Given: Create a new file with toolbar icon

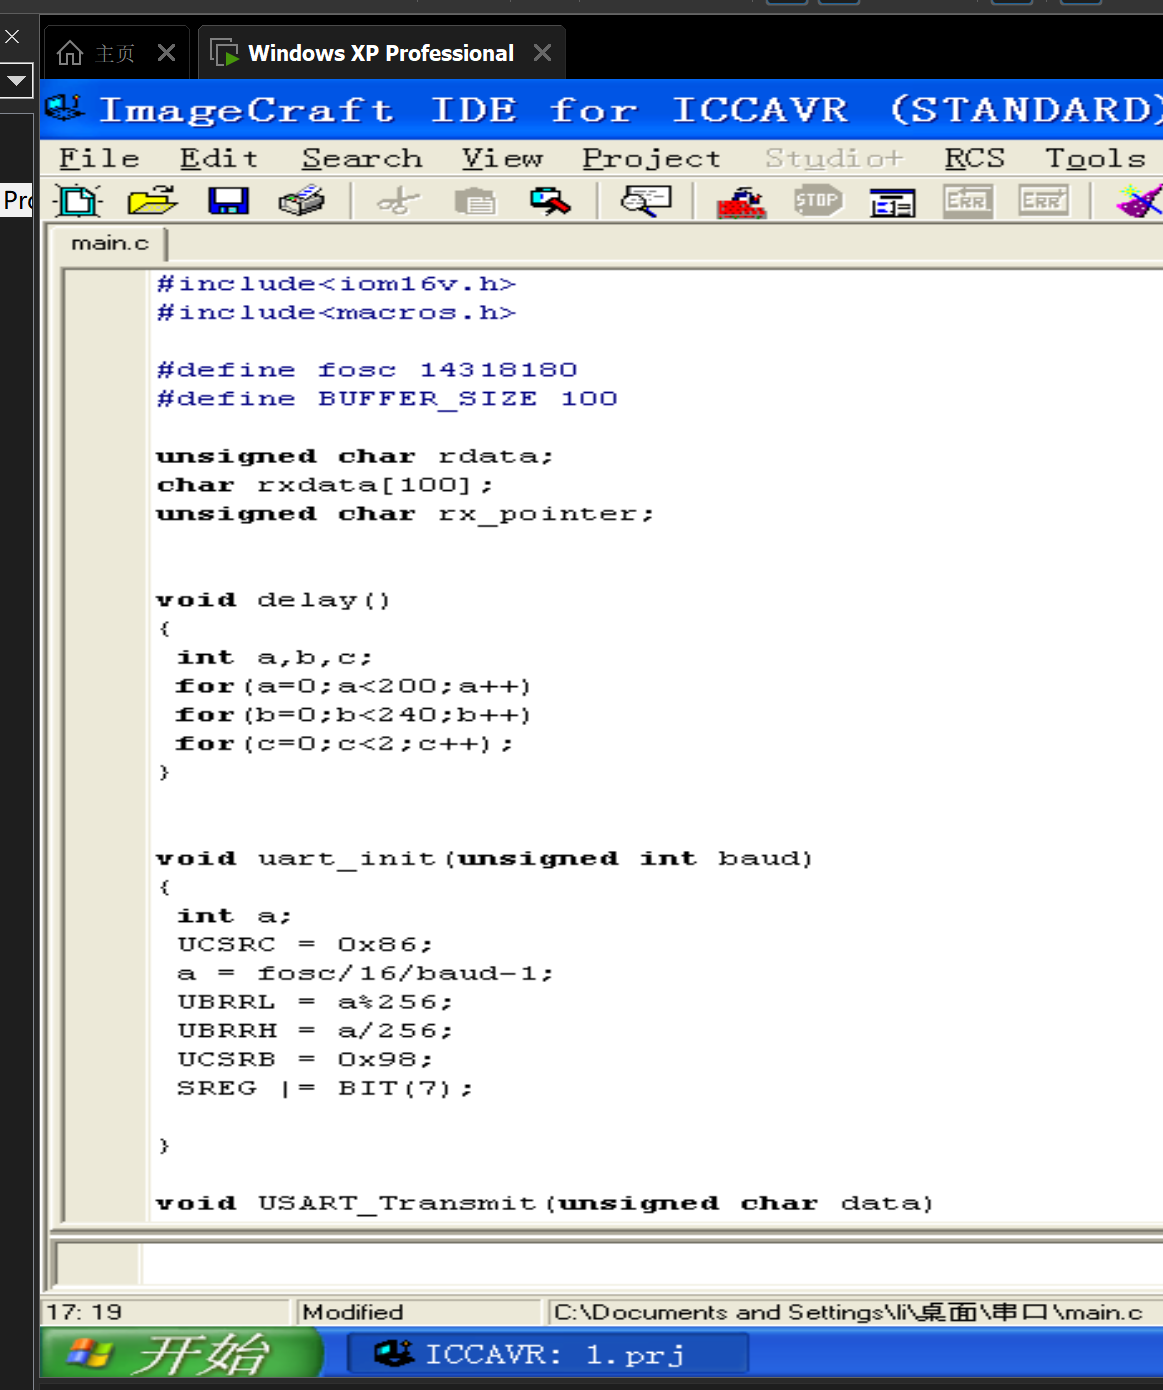Looking at the screenshot, I should tap(78, 201).
